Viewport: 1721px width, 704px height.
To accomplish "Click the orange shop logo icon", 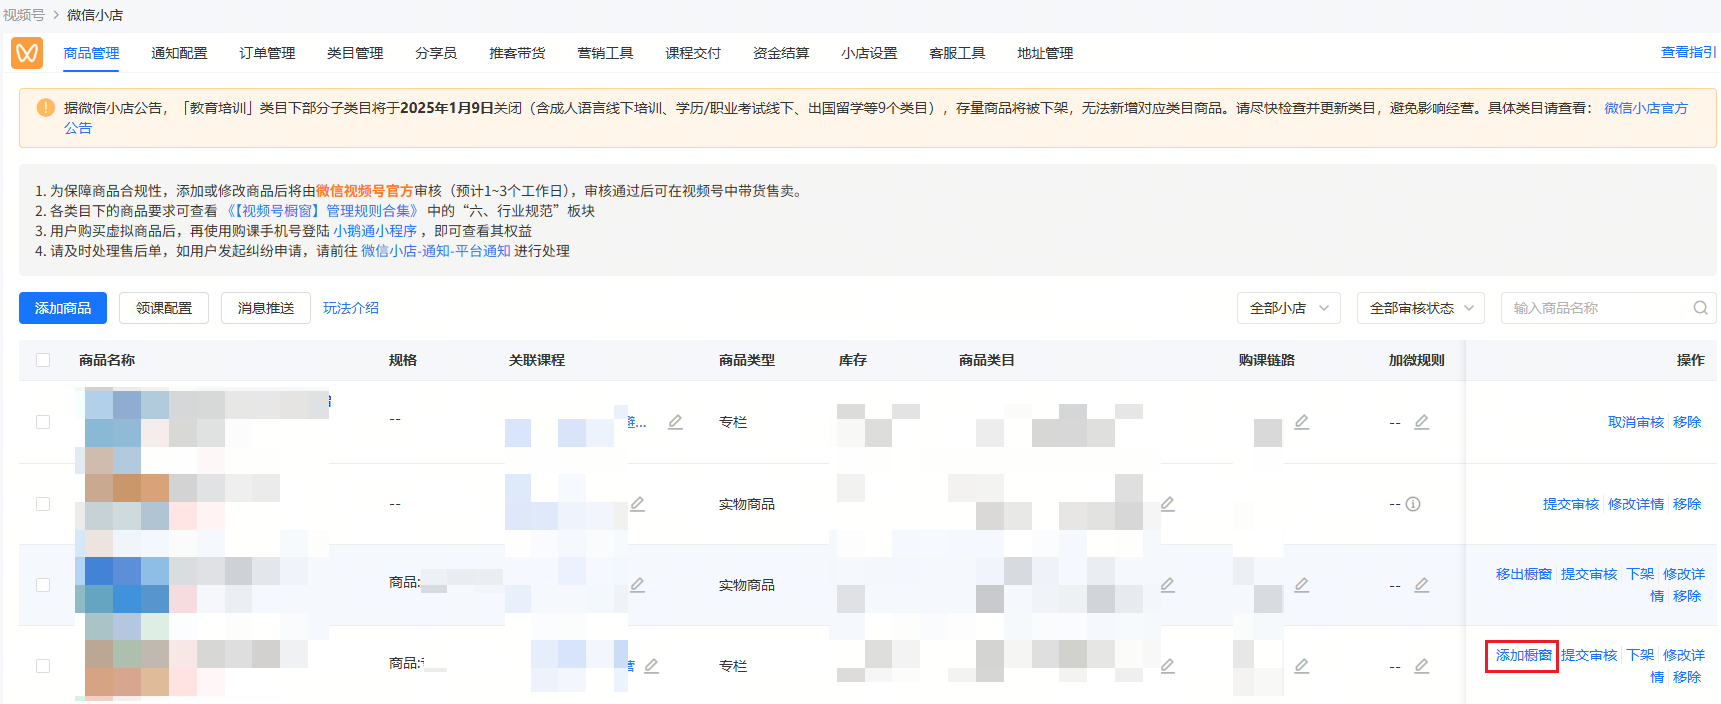I will coord(27,52).
